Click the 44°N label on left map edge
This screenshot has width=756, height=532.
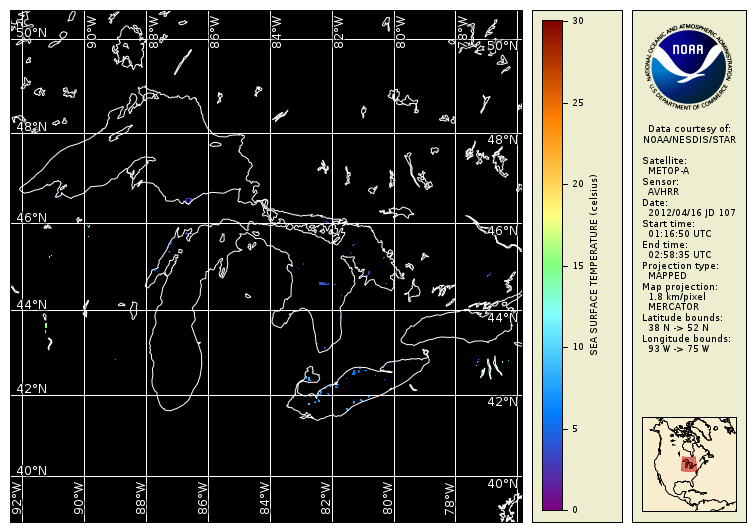(x=31, y=305)
